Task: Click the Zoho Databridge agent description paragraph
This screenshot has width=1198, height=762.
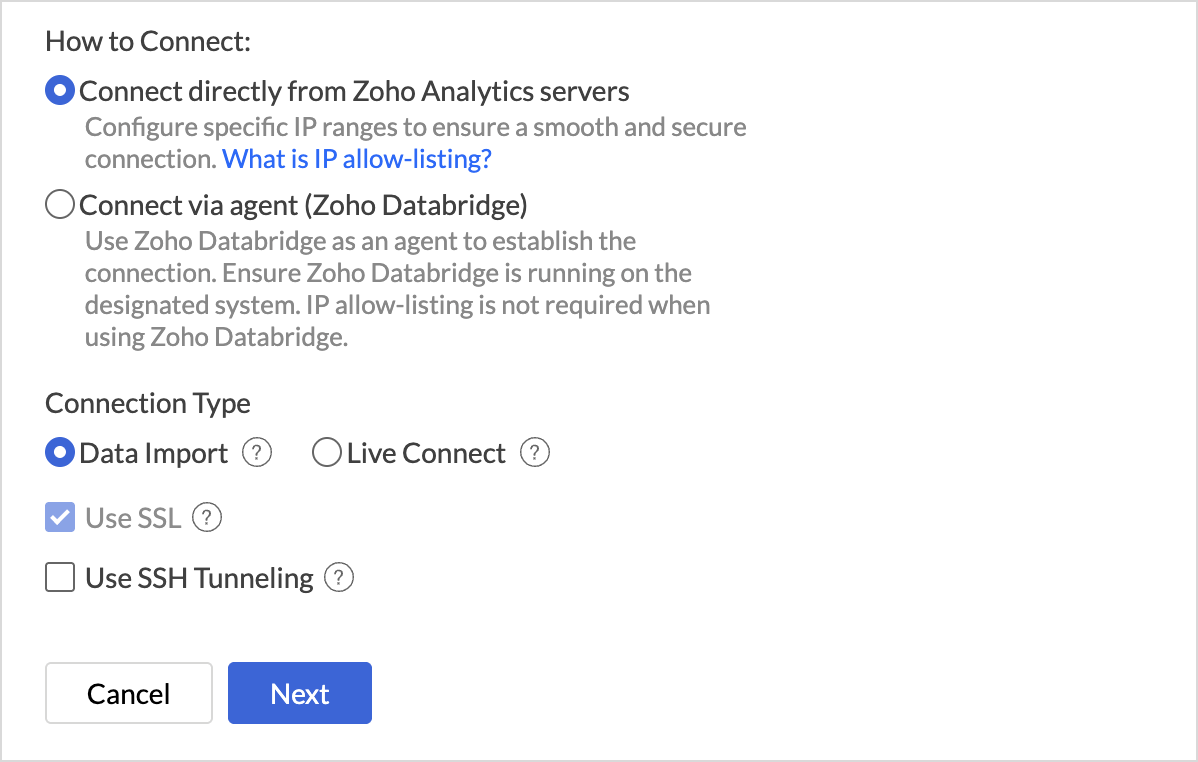Action: click(397, 289)
